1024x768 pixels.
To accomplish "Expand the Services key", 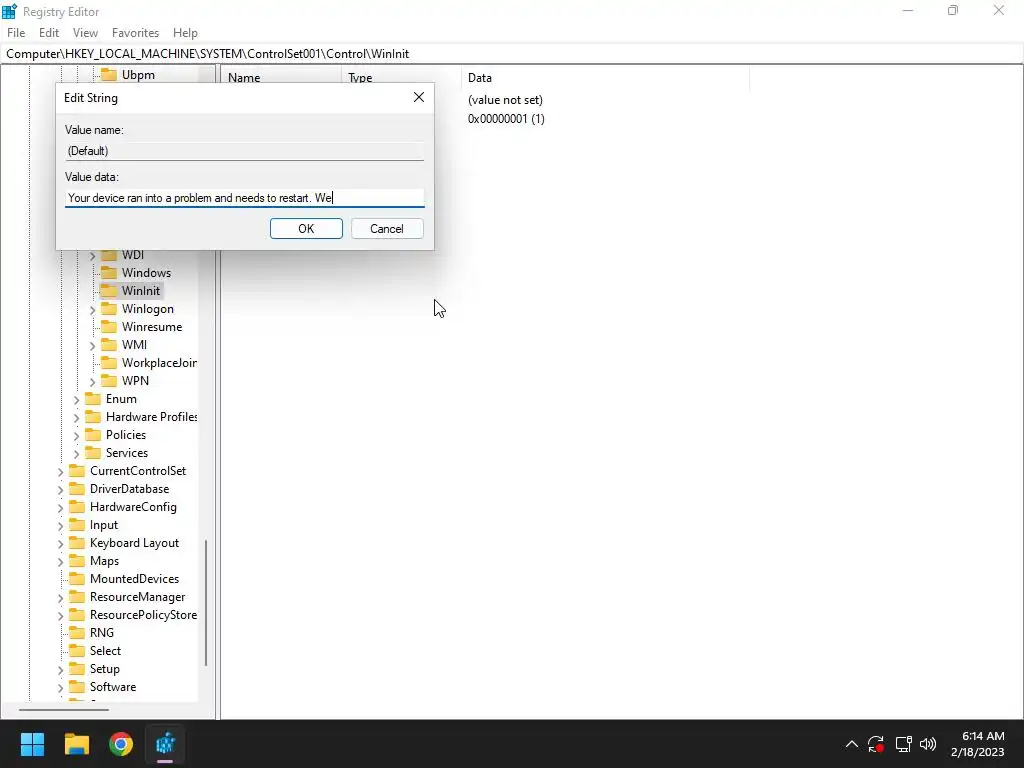I will (x=76, y=453).
